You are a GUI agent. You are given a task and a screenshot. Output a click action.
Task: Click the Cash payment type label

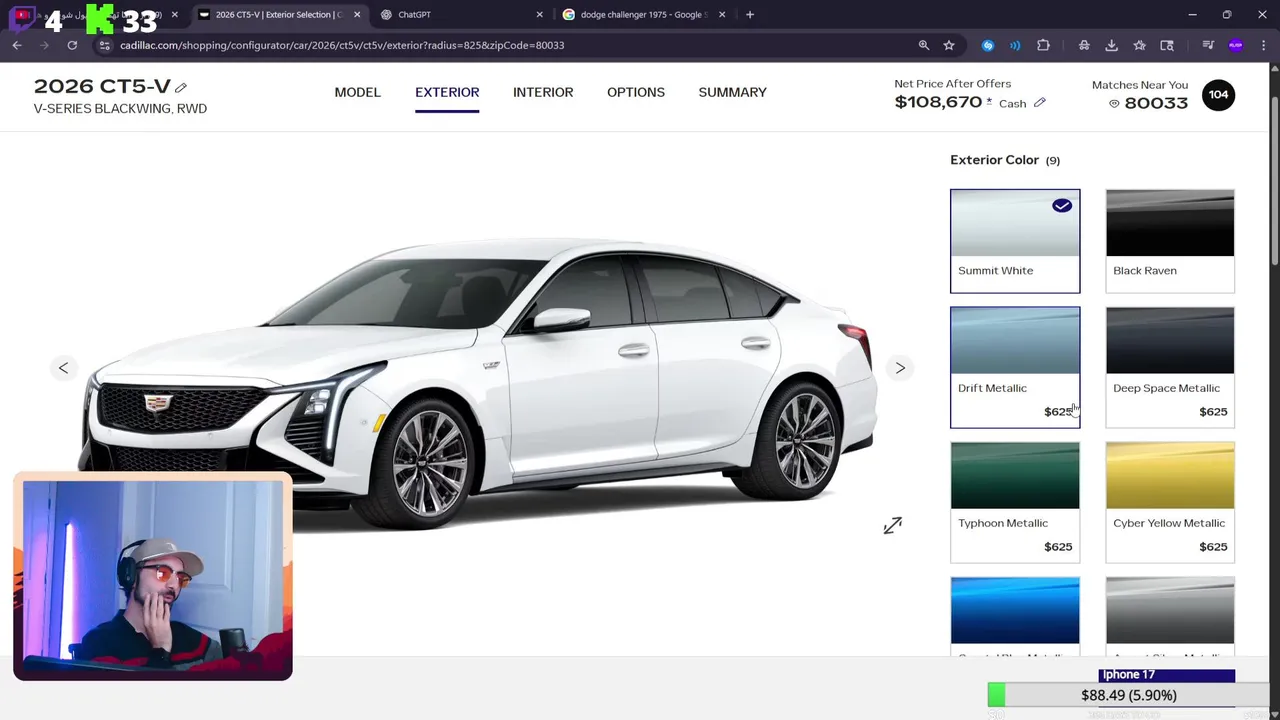pyautogui.click(x=1012, y=103)
